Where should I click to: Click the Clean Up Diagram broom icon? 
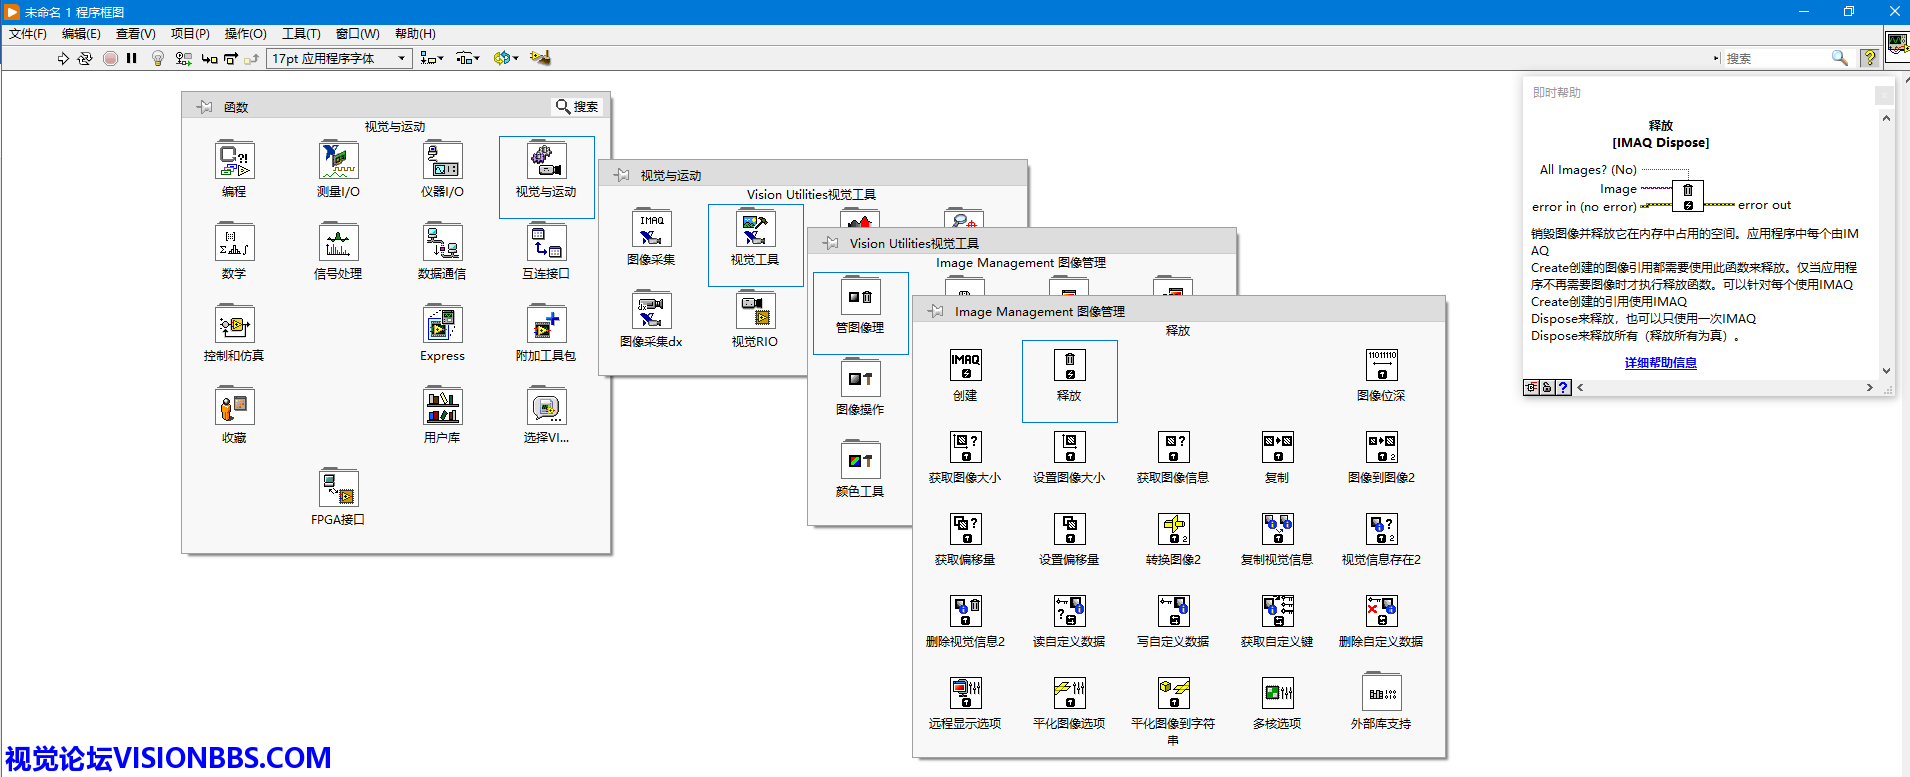click(540, 58)
